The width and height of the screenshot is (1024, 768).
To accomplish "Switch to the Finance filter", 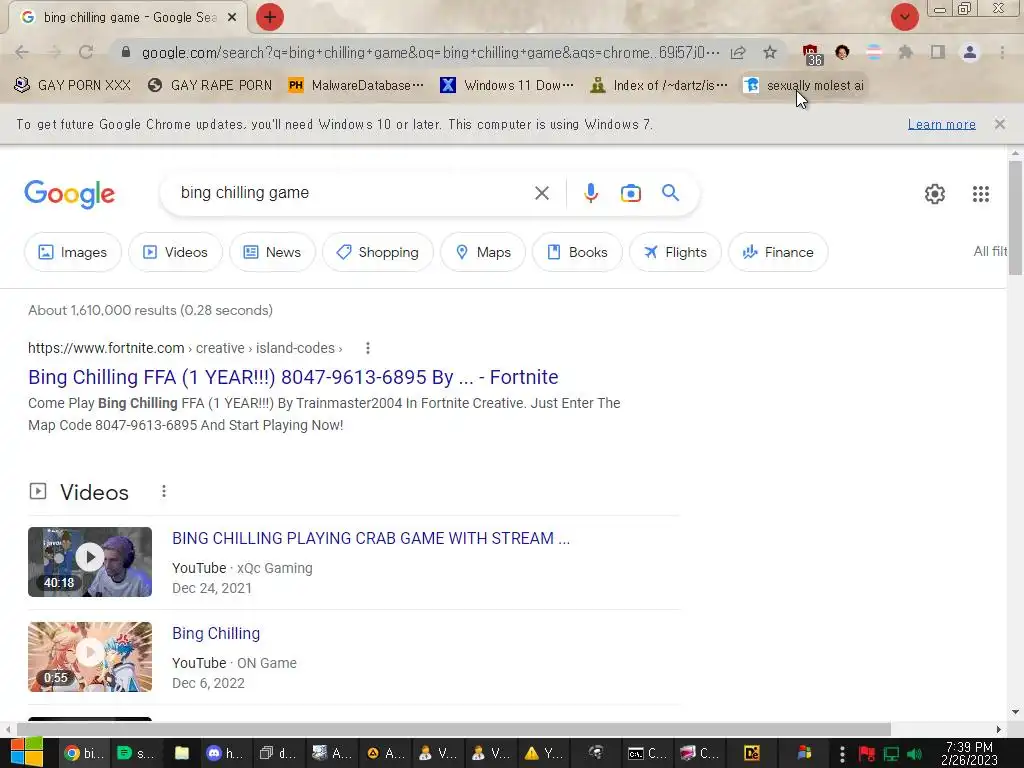I will pos(778,252).
